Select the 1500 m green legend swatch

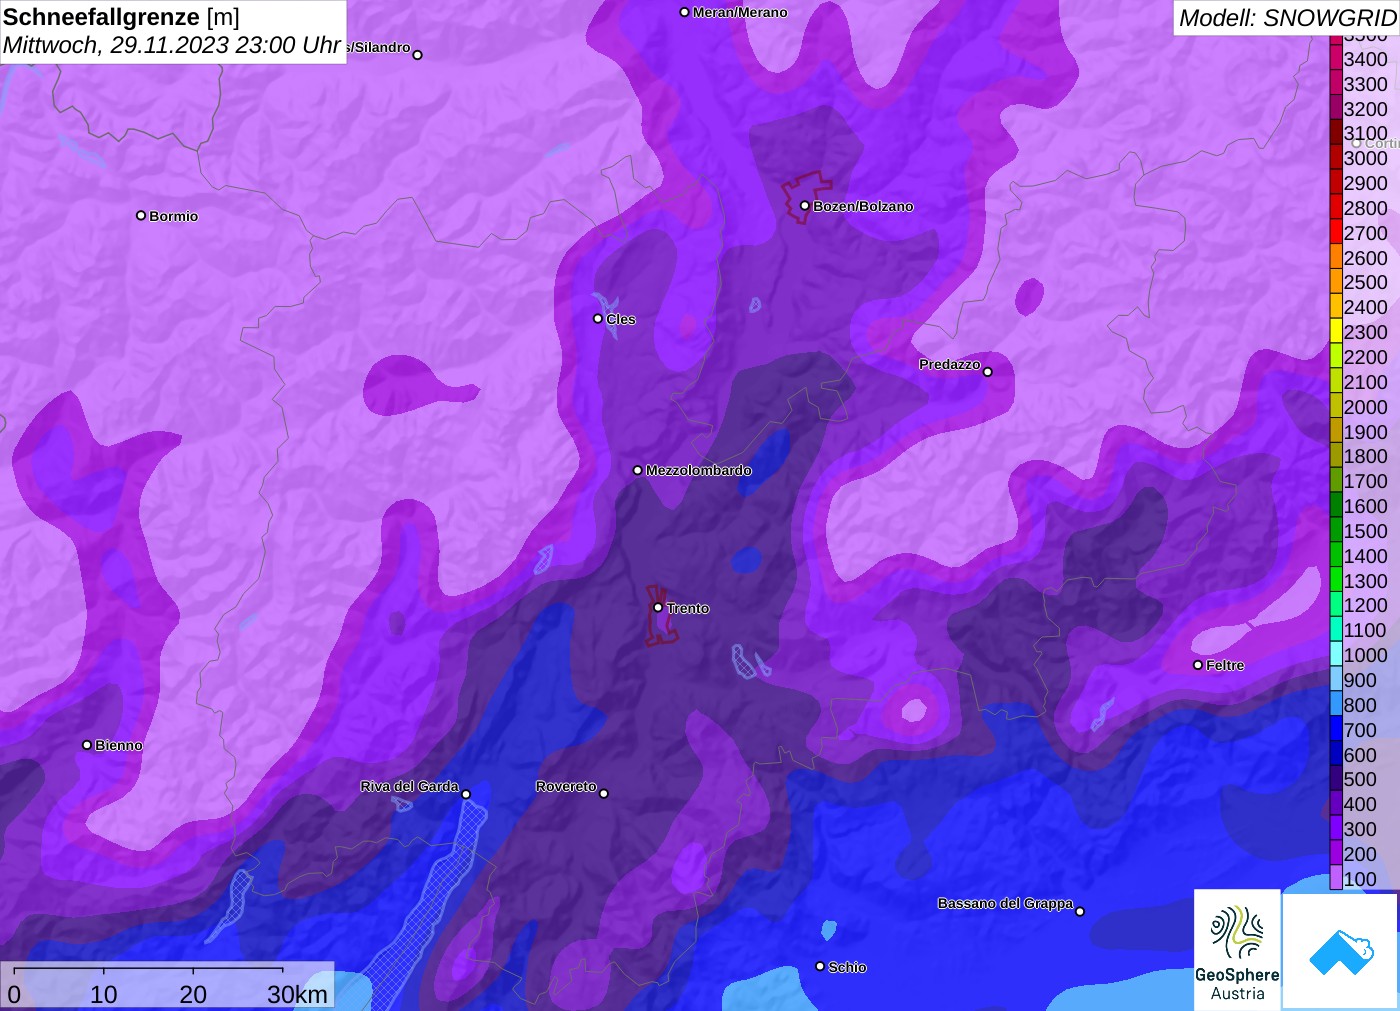[1336, 531]
